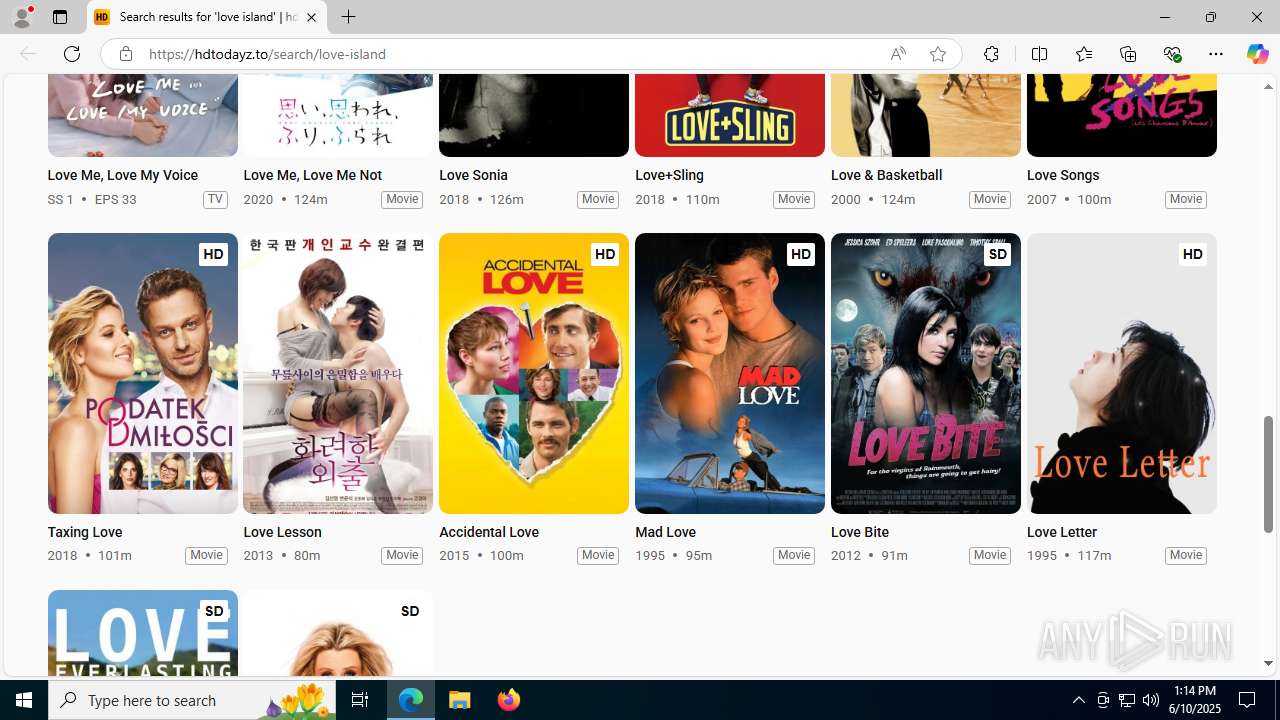The image size is (1280, 720).
Task: Click the HD badge on Love Letter
Action: click(x=1193, y=254)
